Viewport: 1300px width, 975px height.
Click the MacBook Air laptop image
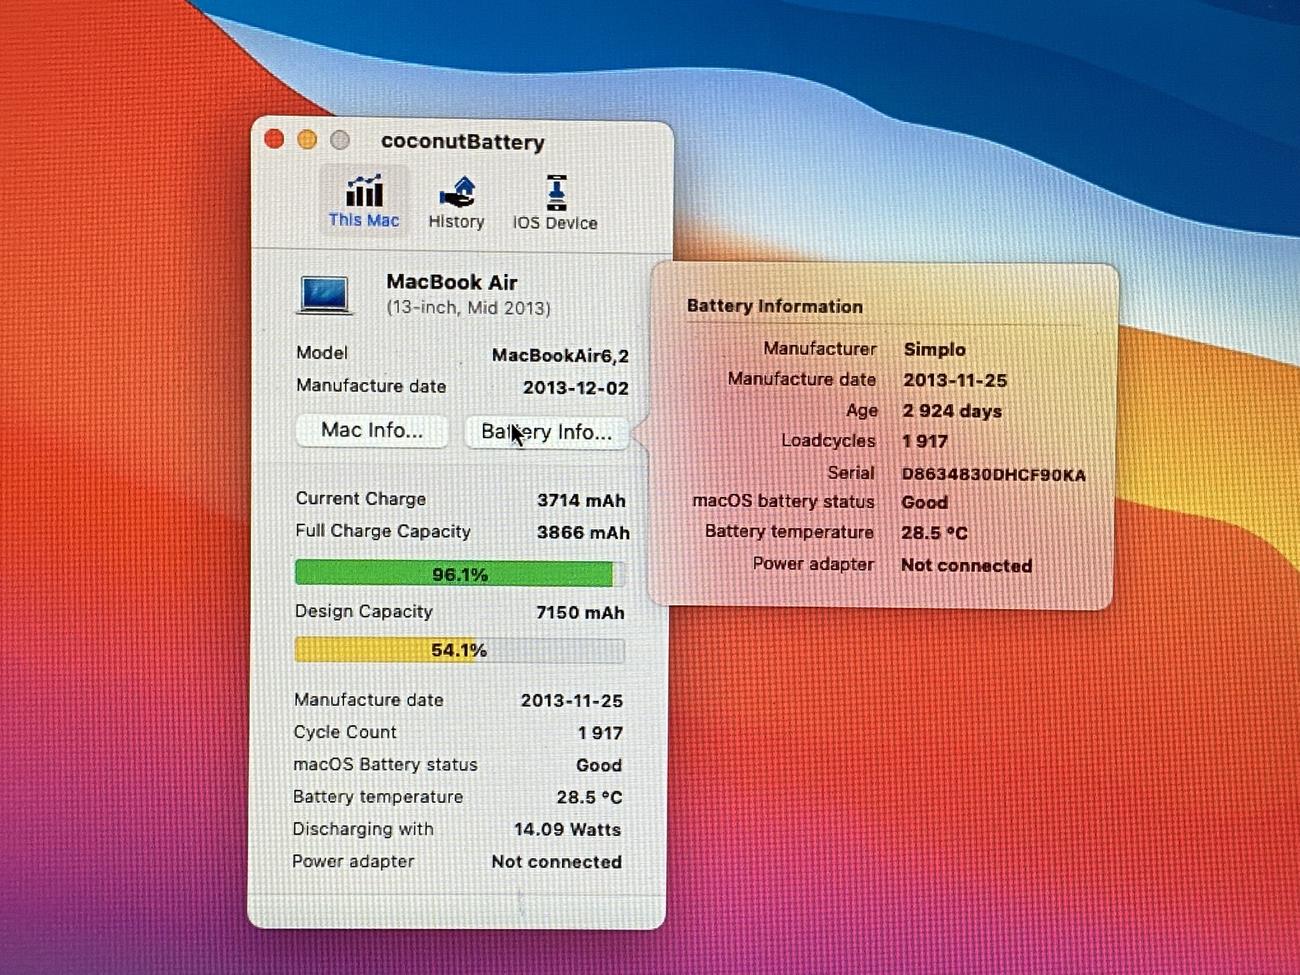pyautogui.click(x=325, y=295)
